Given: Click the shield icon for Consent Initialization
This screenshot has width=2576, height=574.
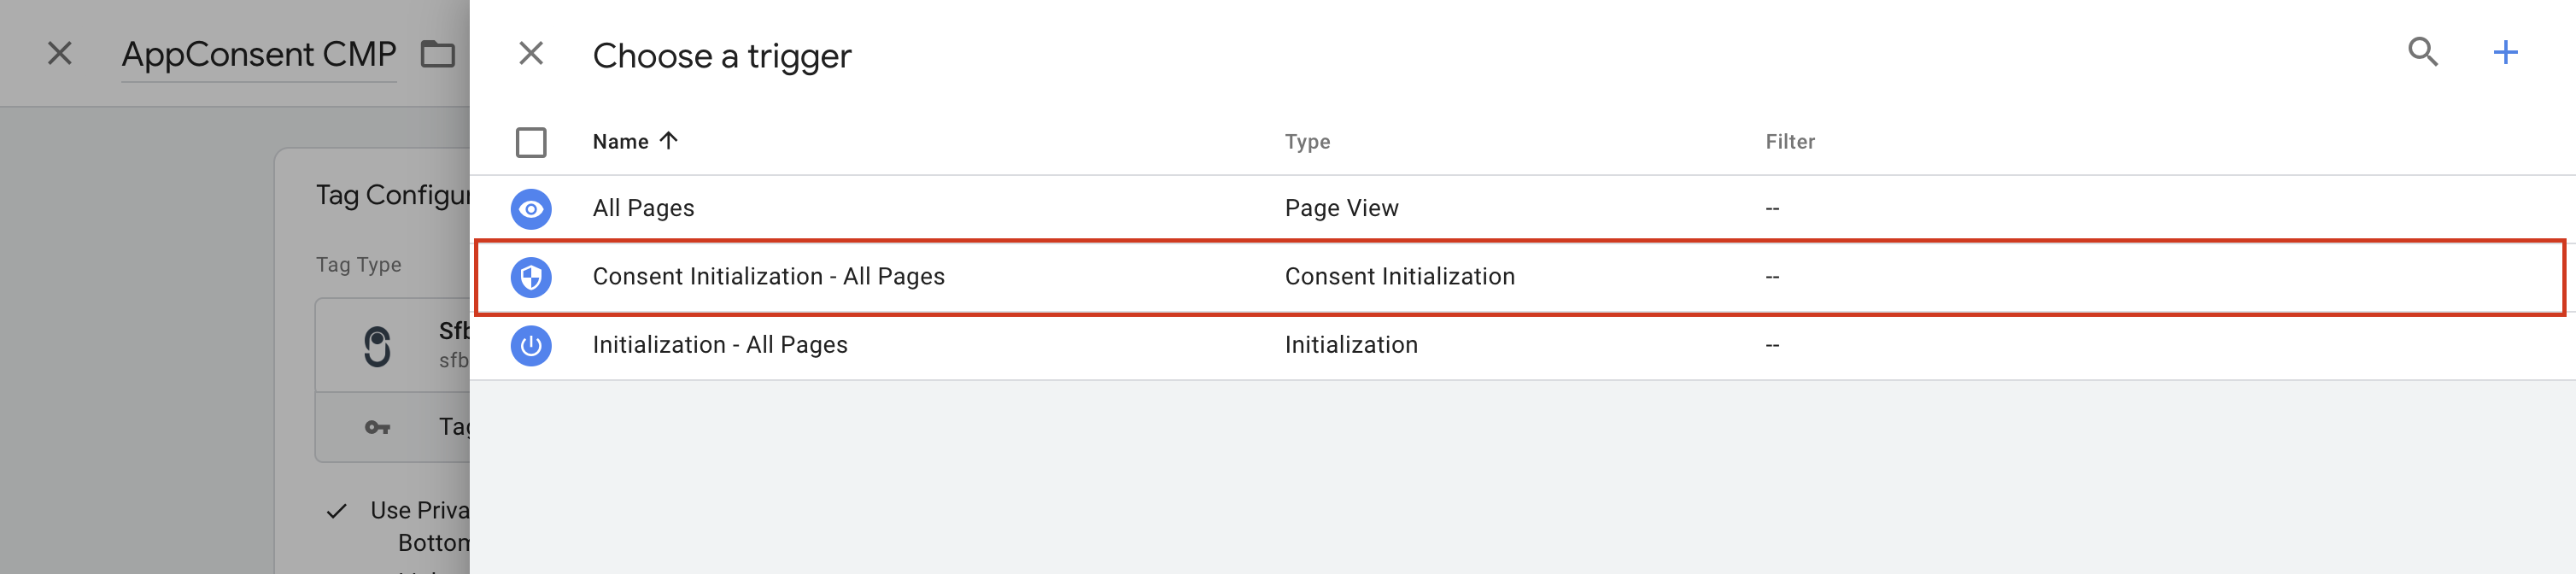Looking at the screenshot, I should pyautogui.click(x=531, y=277).
